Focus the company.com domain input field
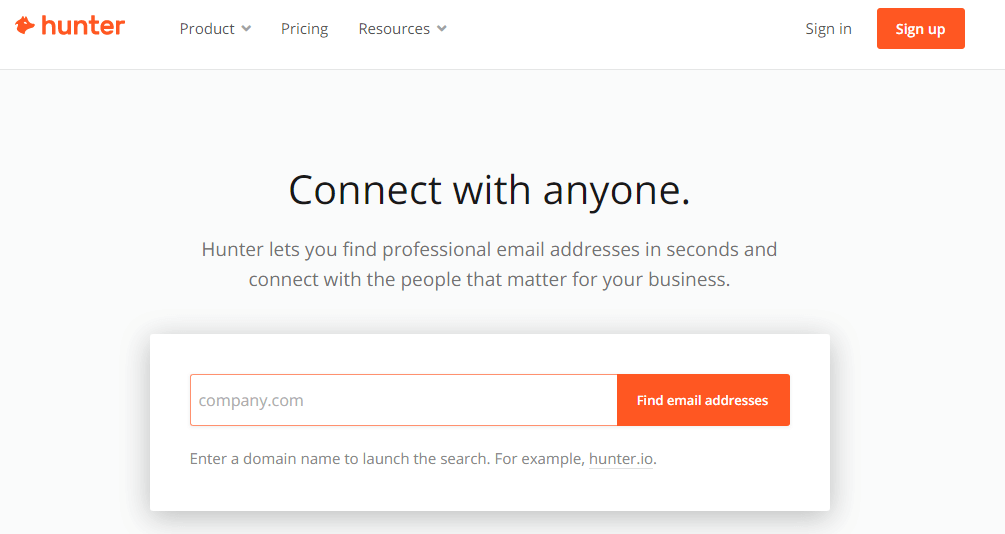This screenshot has width=1005, height=534. tap(403, 400)
